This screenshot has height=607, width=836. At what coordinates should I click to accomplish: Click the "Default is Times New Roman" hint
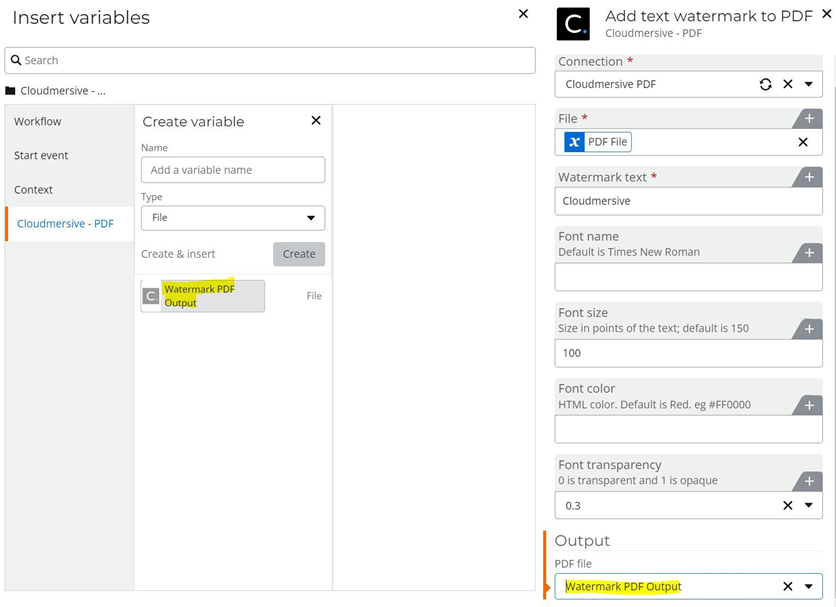[629, 252]
